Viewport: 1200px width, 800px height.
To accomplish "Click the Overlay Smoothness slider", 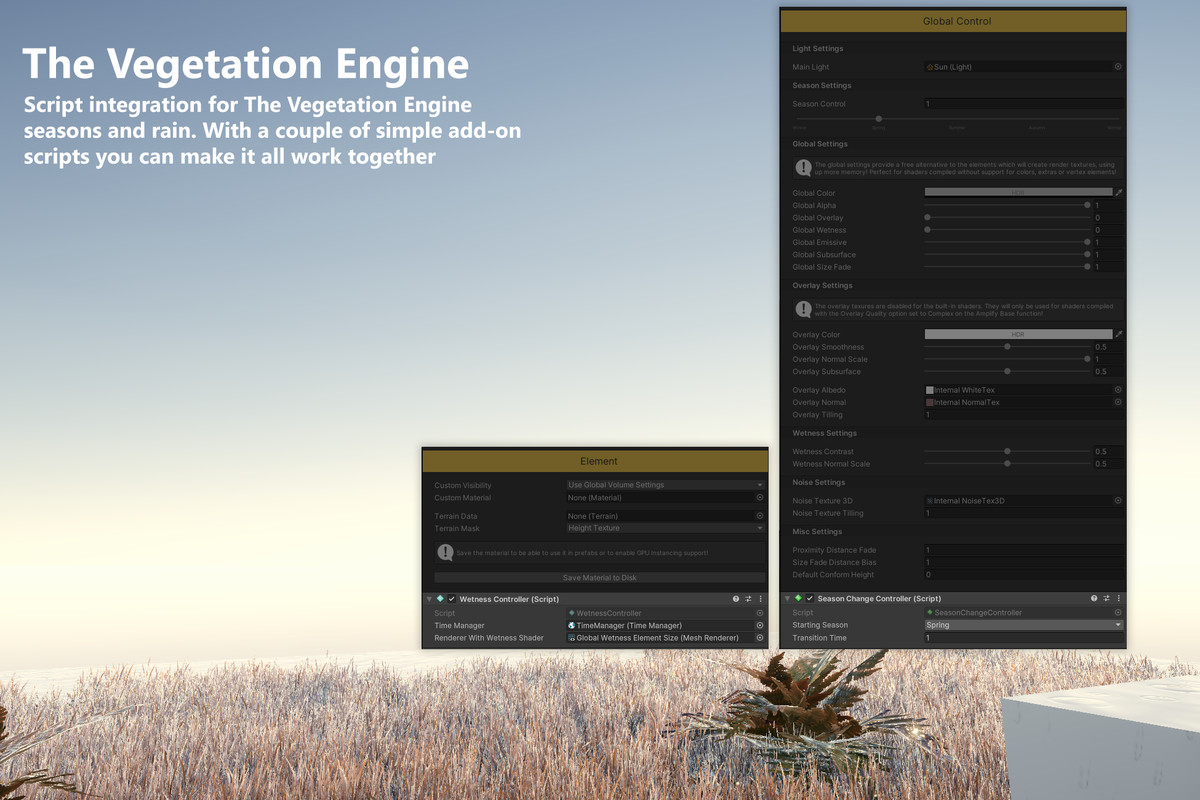I will point(1007,347).
